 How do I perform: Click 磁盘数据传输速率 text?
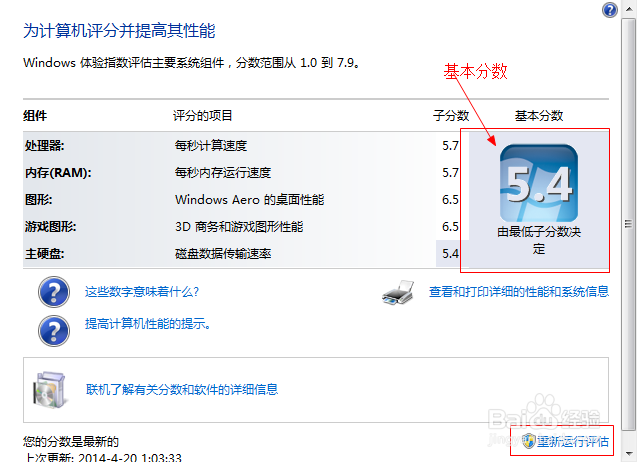(223, 254)
